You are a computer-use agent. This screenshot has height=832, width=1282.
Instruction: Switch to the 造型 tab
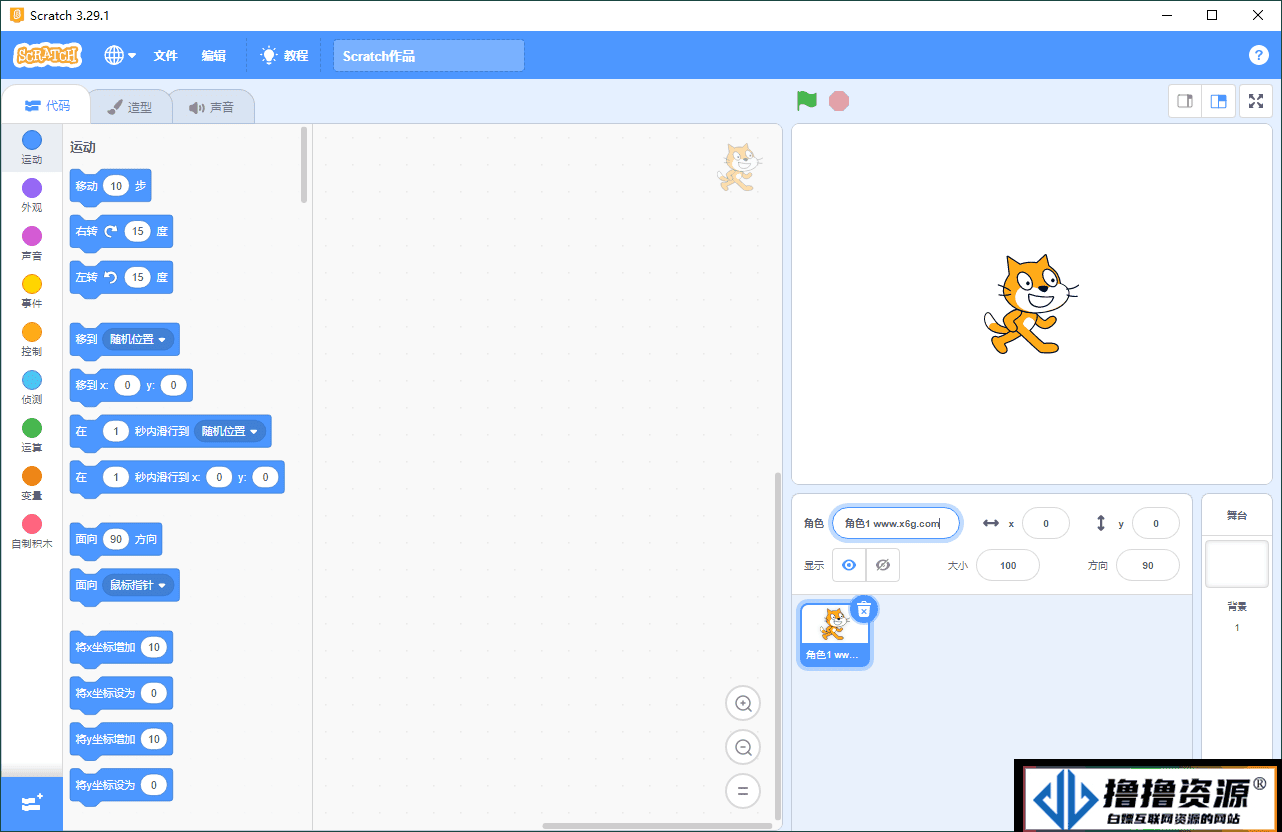(130, 107)
